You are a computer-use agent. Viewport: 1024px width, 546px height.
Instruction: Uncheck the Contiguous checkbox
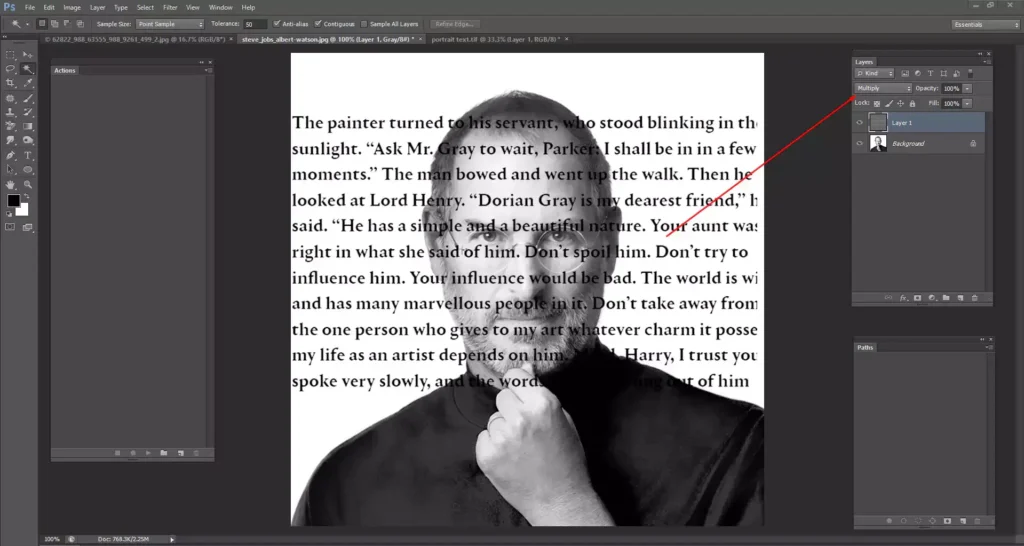(318, 24)
